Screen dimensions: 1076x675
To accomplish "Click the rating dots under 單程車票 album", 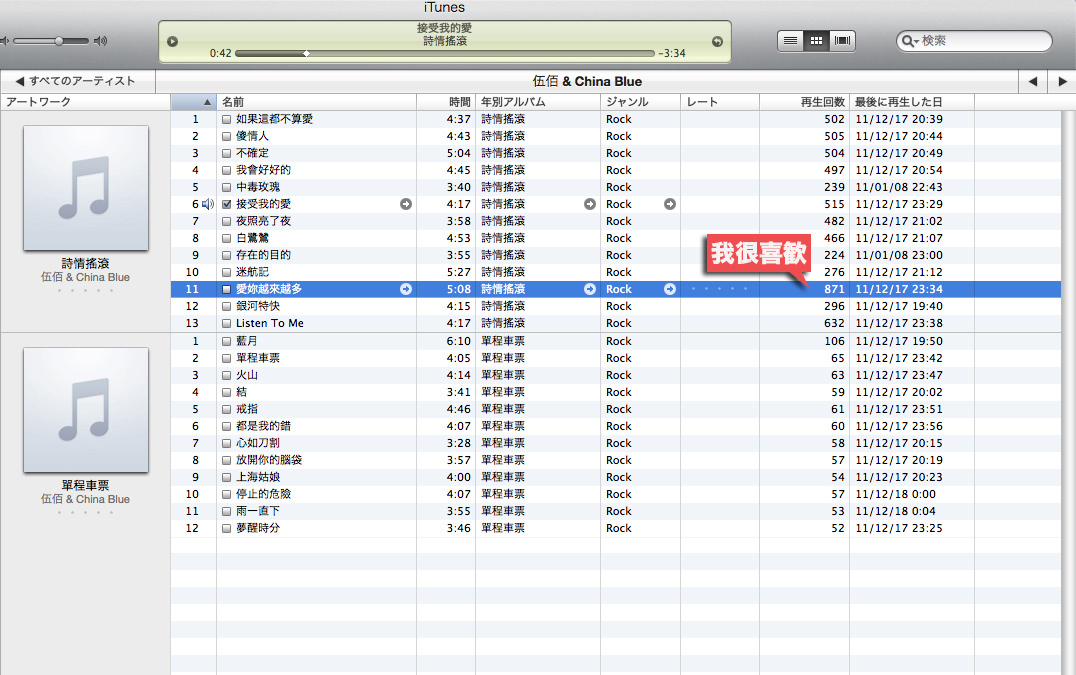I will pos(85,512).
